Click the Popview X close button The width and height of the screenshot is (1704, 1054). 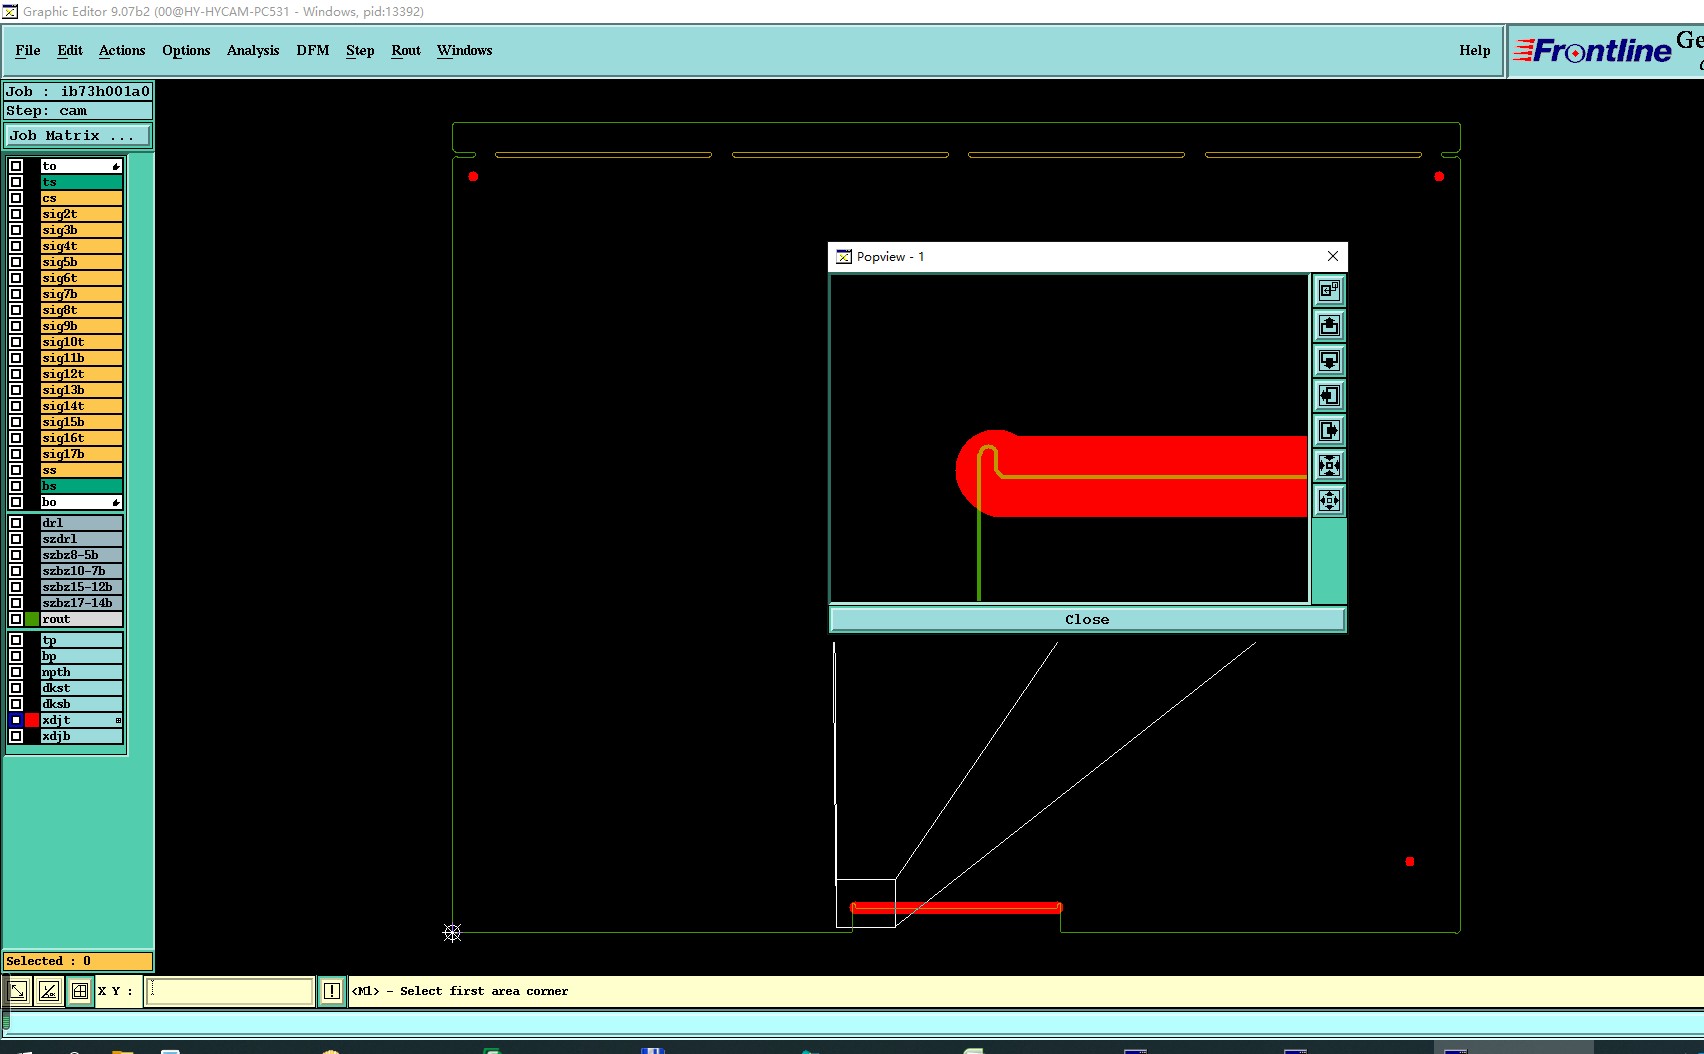1333,257
